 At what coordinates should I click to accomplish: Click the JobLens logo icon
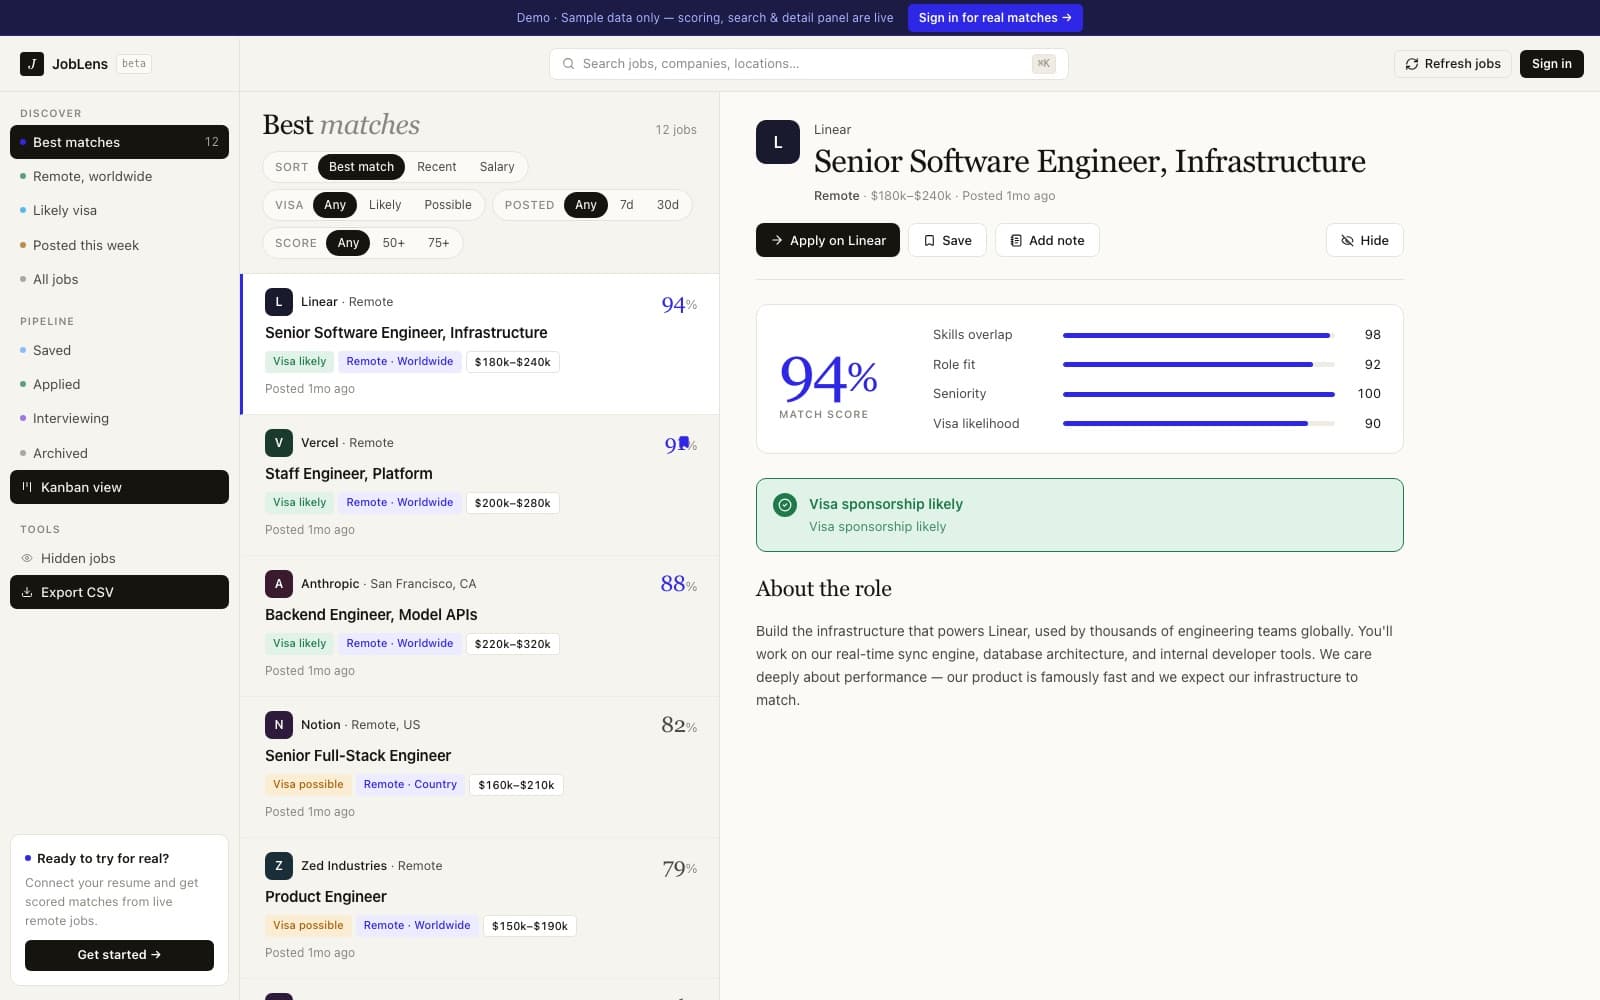coord(32,64)
